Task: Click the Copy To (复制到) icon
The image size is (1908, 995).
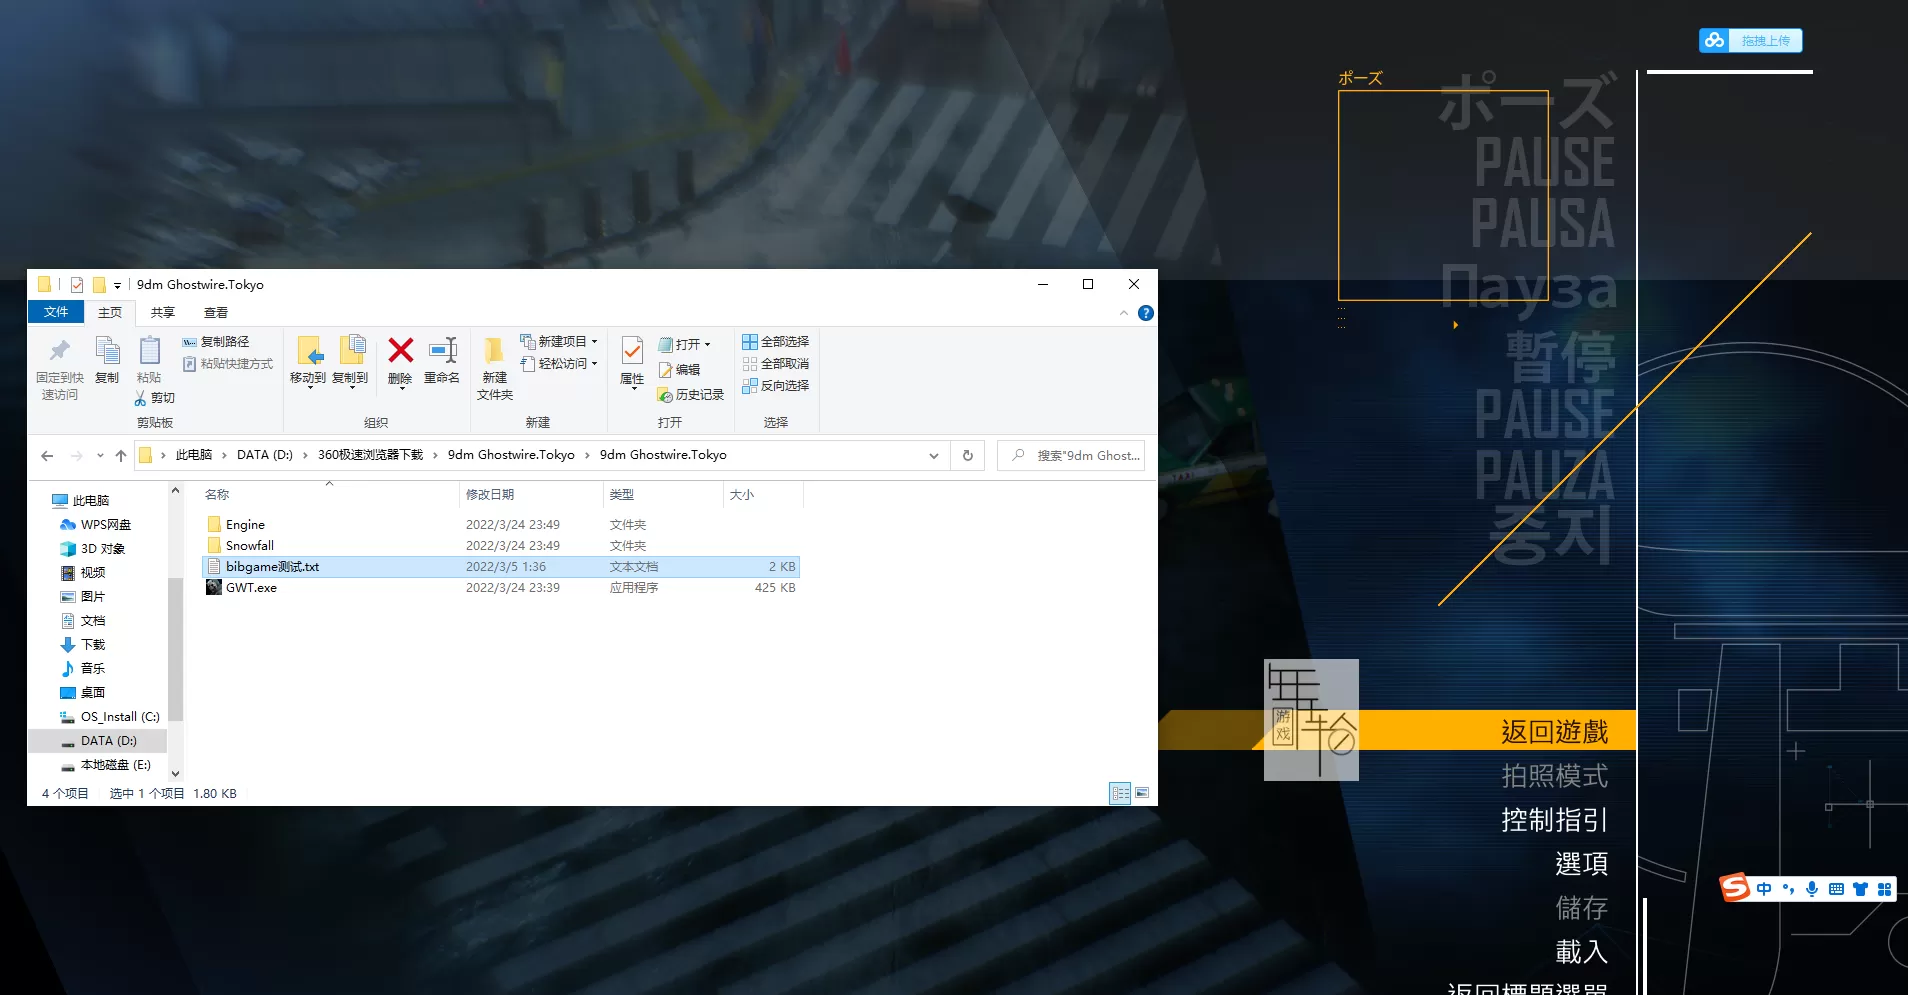Action: tap(351, 352)
